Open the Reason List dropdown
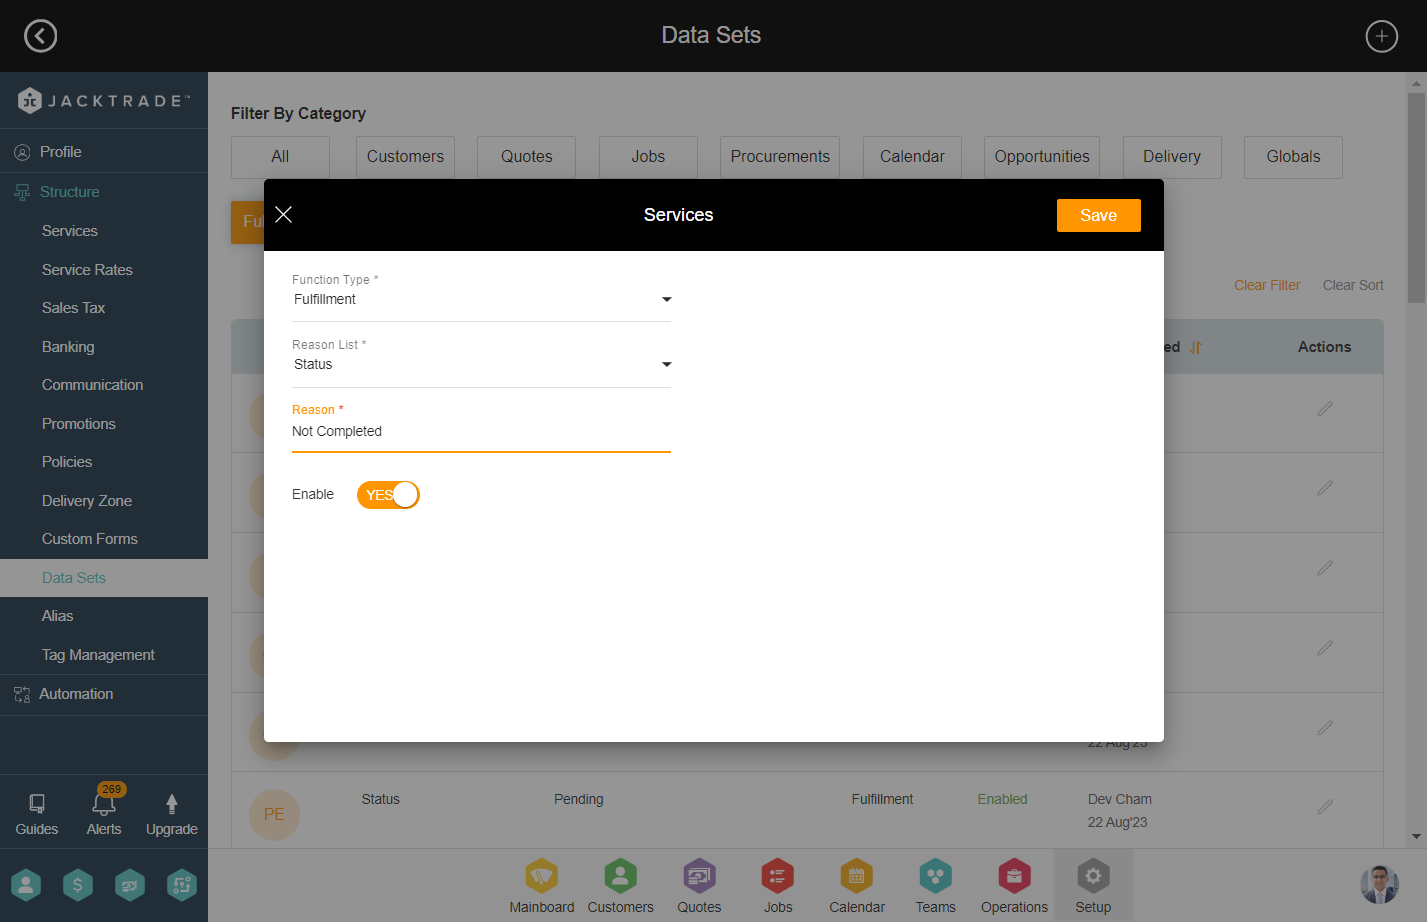 click(x=481, y=364)
